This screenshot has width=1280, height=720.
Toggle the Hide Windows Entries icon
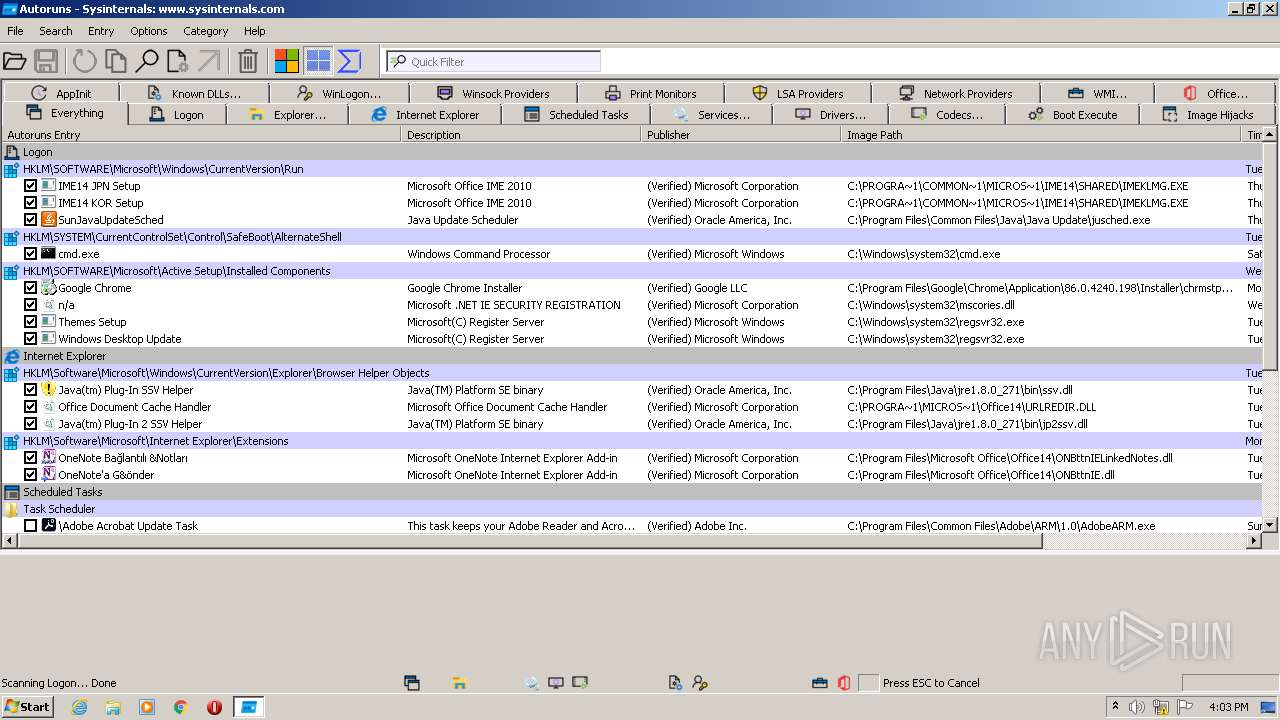coord(318,62)
